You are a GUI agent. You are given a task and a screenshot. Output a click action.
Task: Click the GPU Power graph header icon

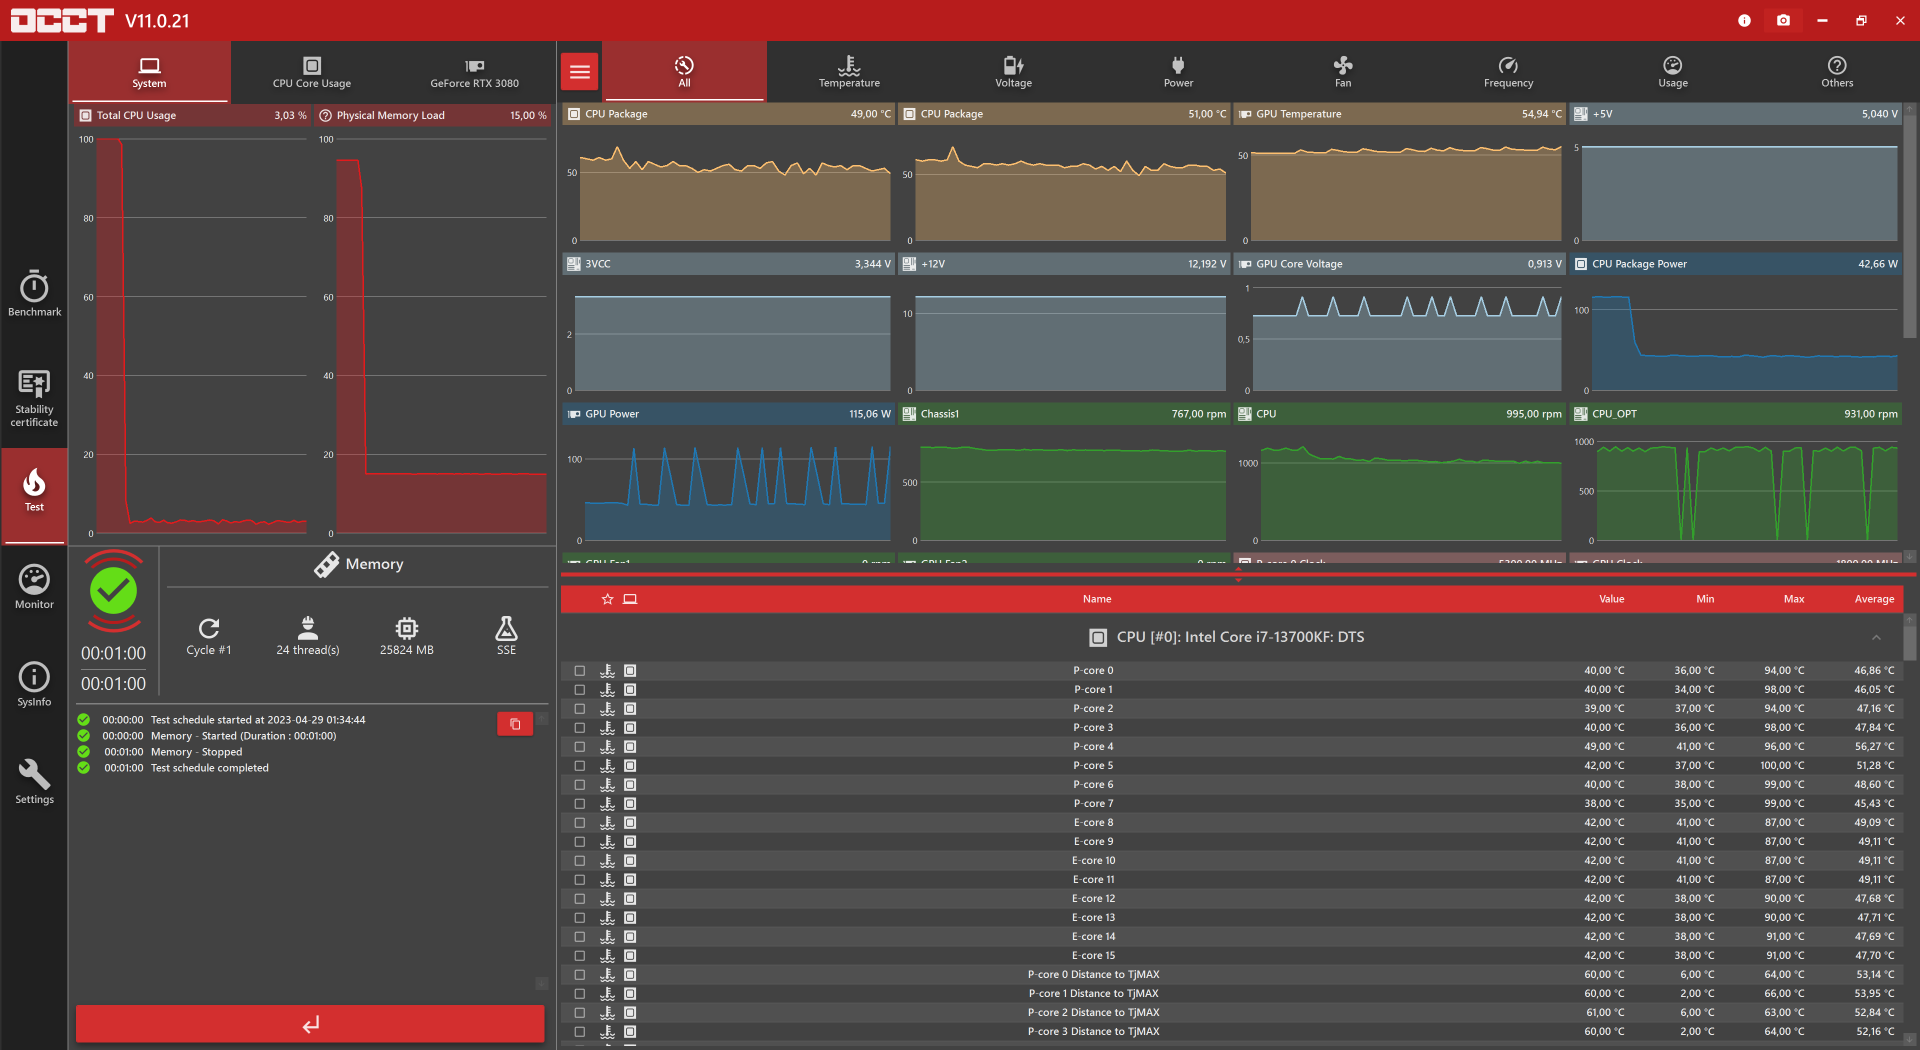pyautogui.click(x=574, y=414)
